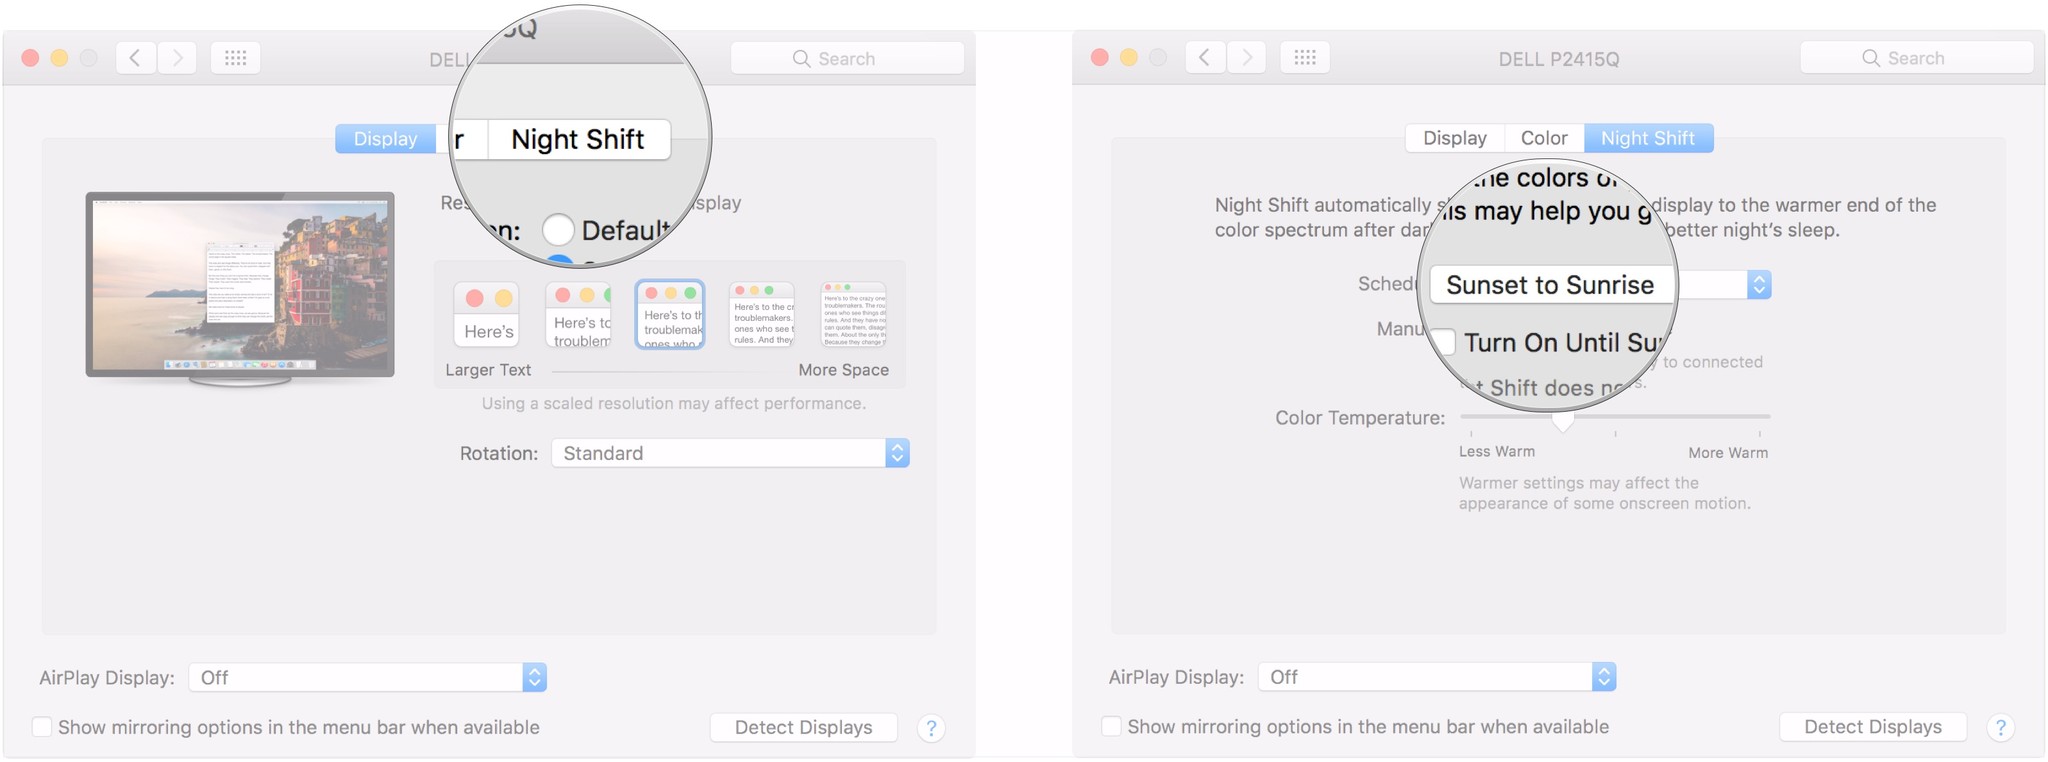The width and height of the screenshot is (2048, 762).
Task: Click the "Color Temperature:" label
Action: pyautogui.click(x=1360, y=418)
